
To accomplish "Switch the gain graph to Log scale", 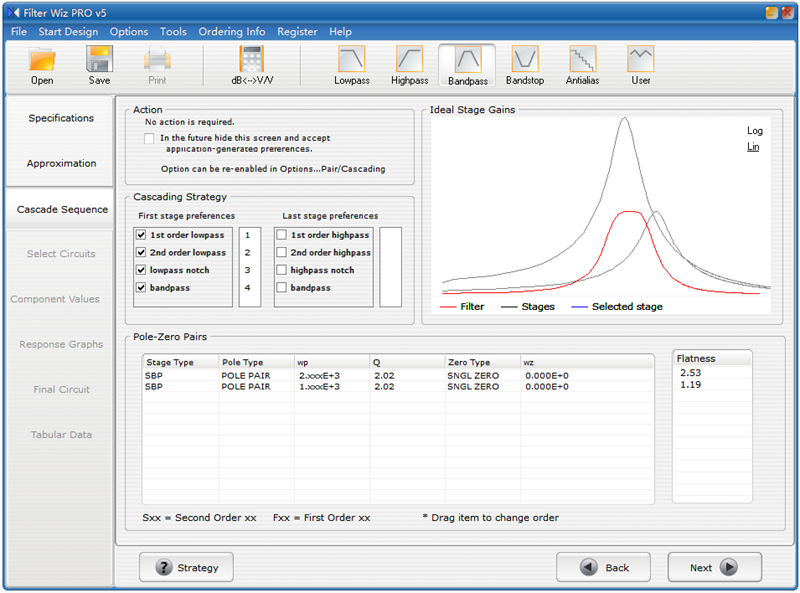I will [755, 131].
